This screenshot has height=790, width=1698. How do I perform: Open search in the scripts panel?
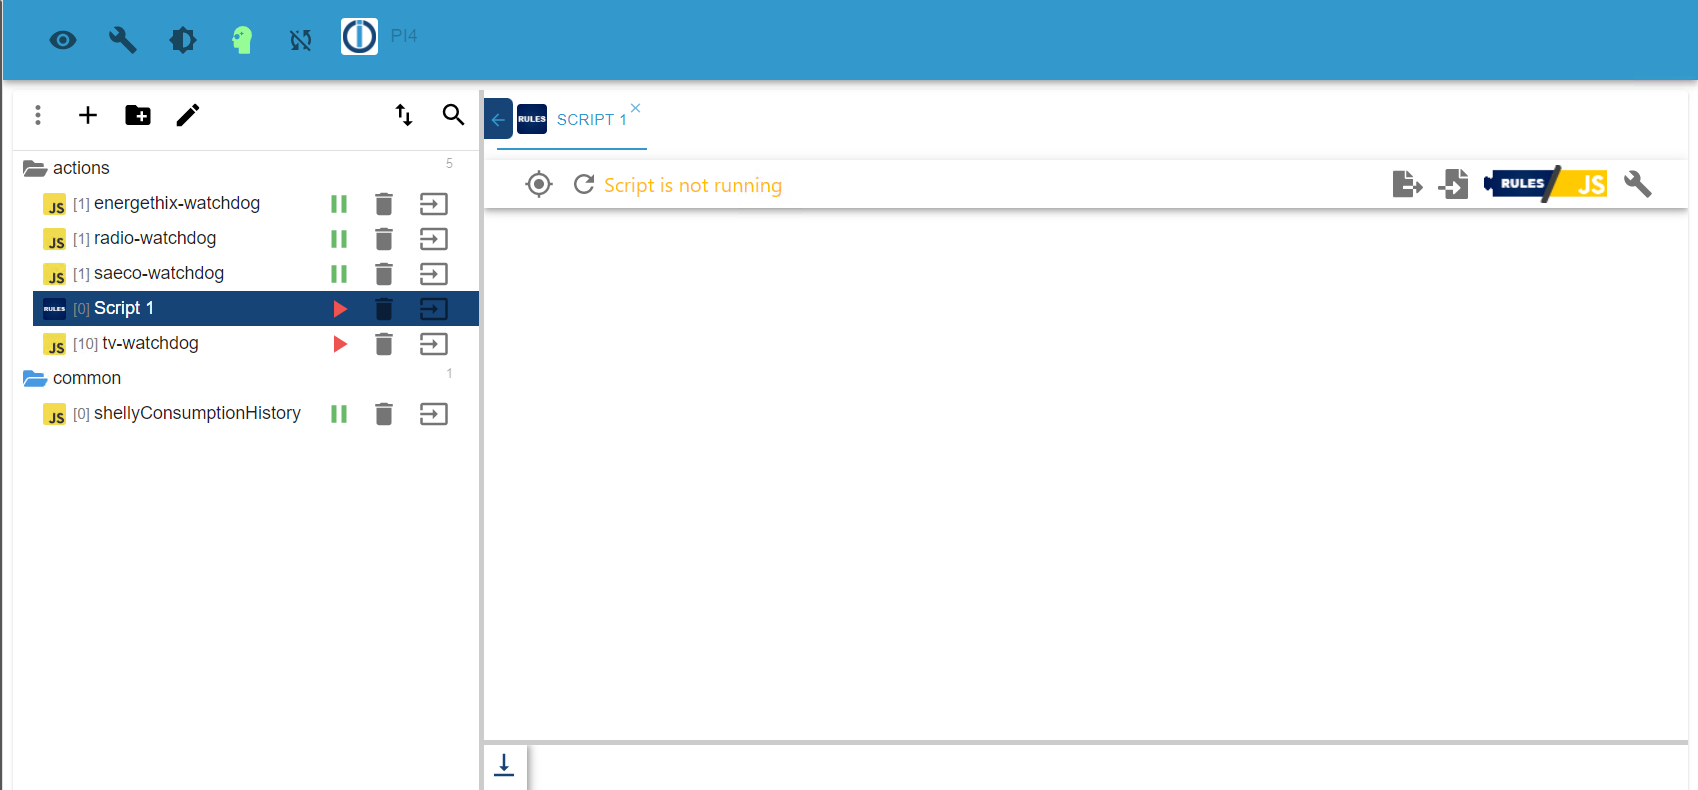(453, 115)
